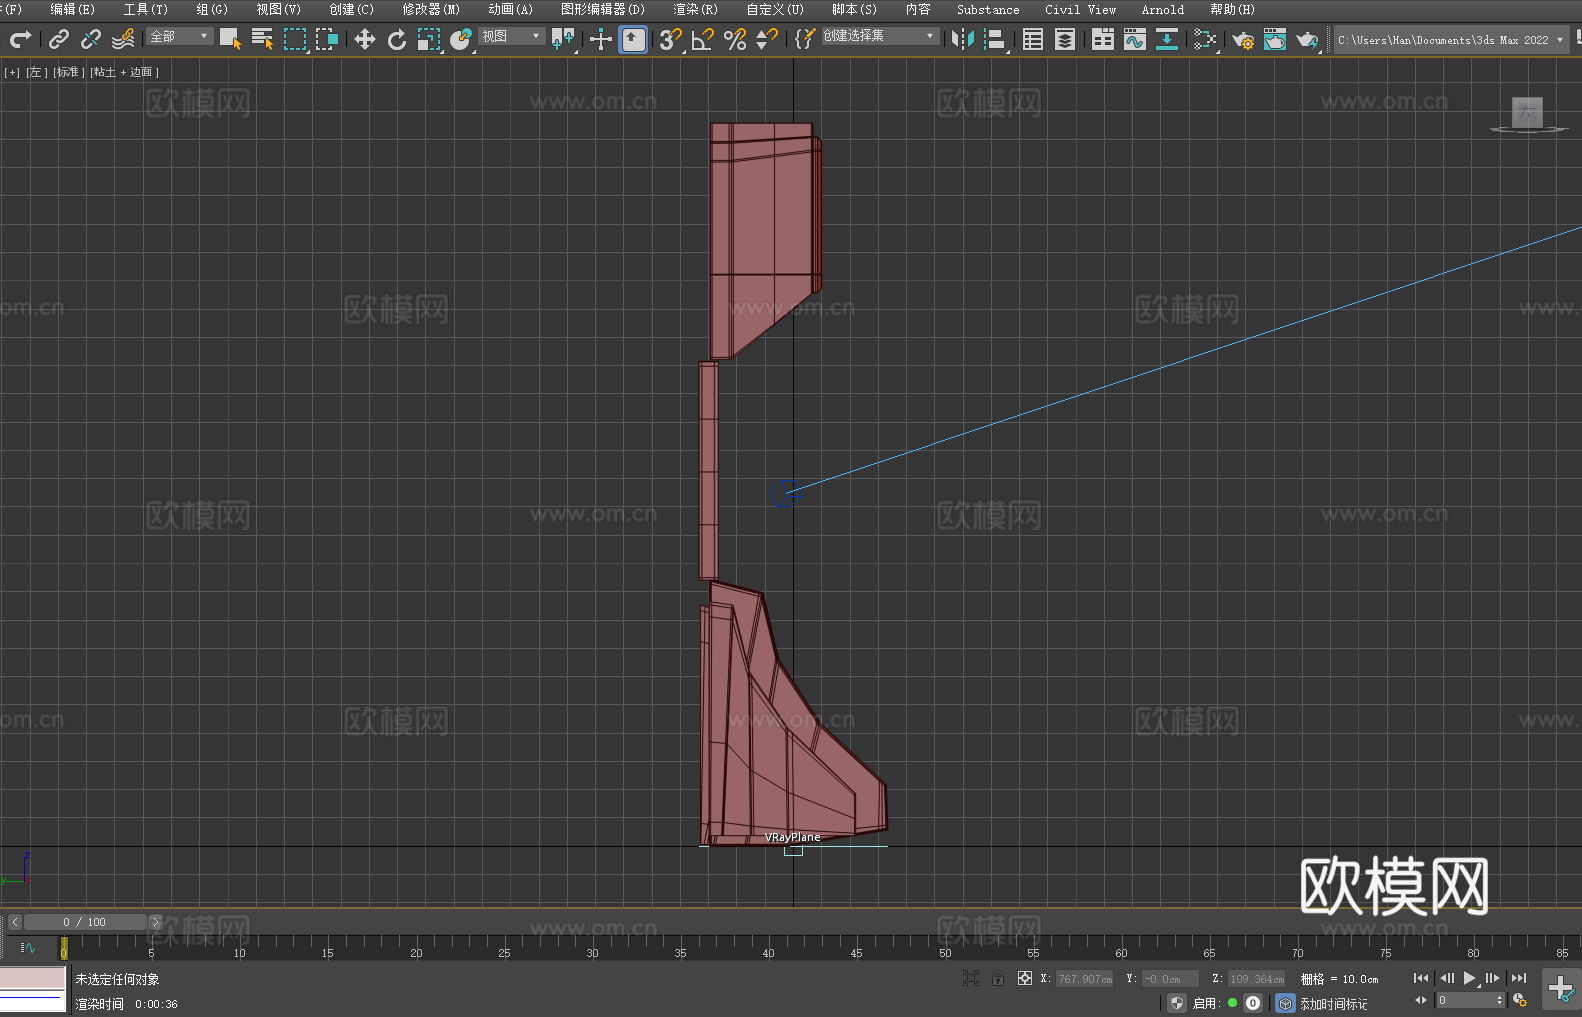This screenshot has height=1017, width=1582.
Task: Toggle Selection Lock padlock icon
Action: (x=998, y=978)
